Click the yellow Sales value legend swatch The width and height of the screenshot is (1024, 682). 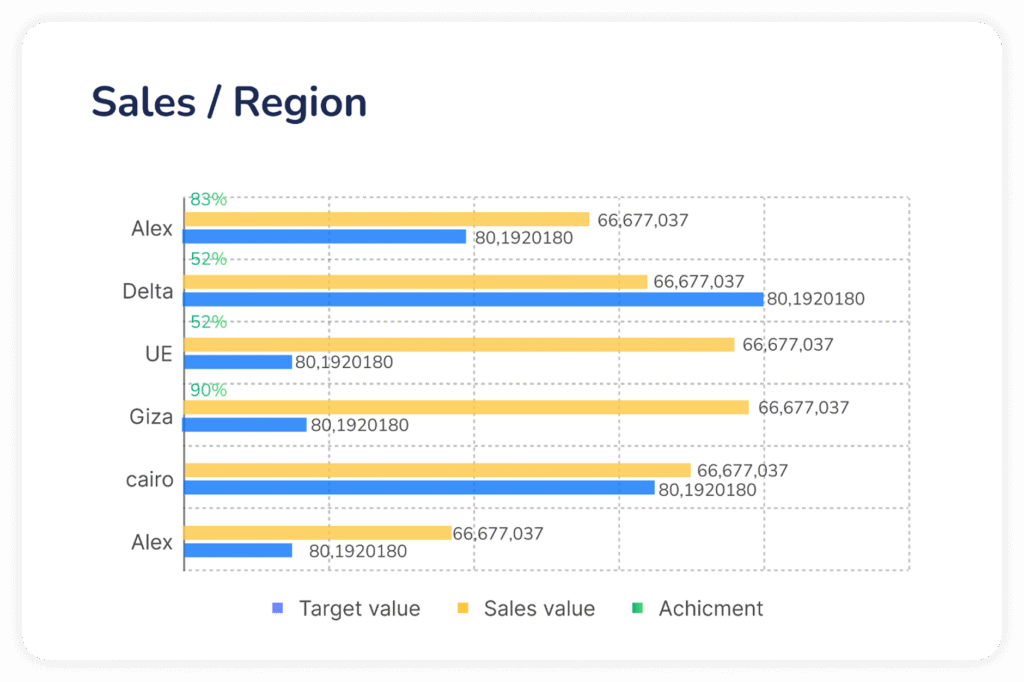[463, 608]
